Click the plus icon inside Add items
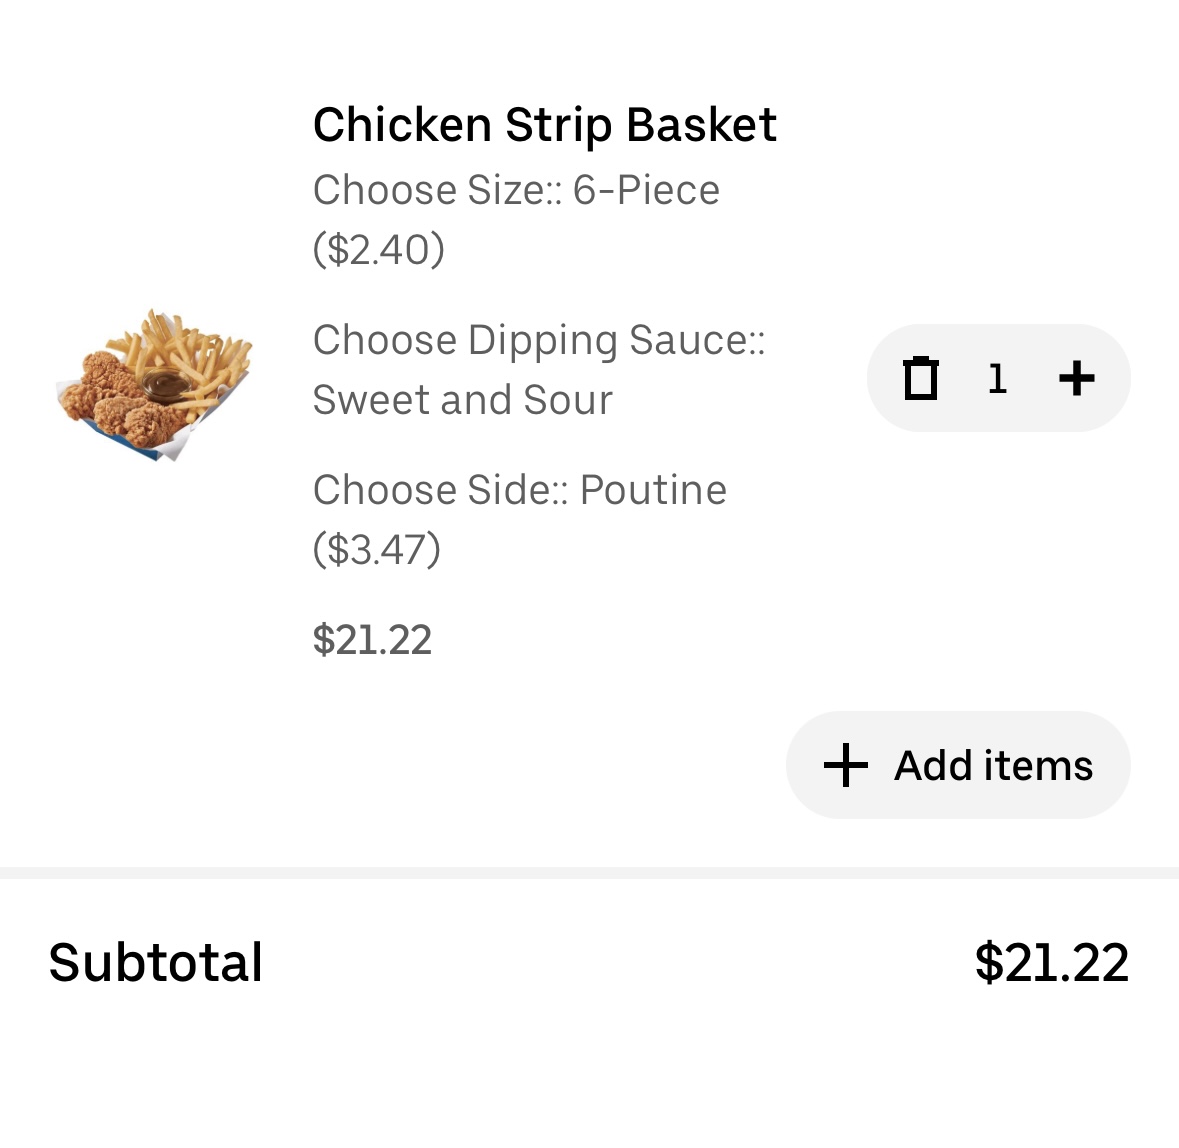This screenshot has width=1179, height=1148. pyautogui.click(x=846, y=765)
